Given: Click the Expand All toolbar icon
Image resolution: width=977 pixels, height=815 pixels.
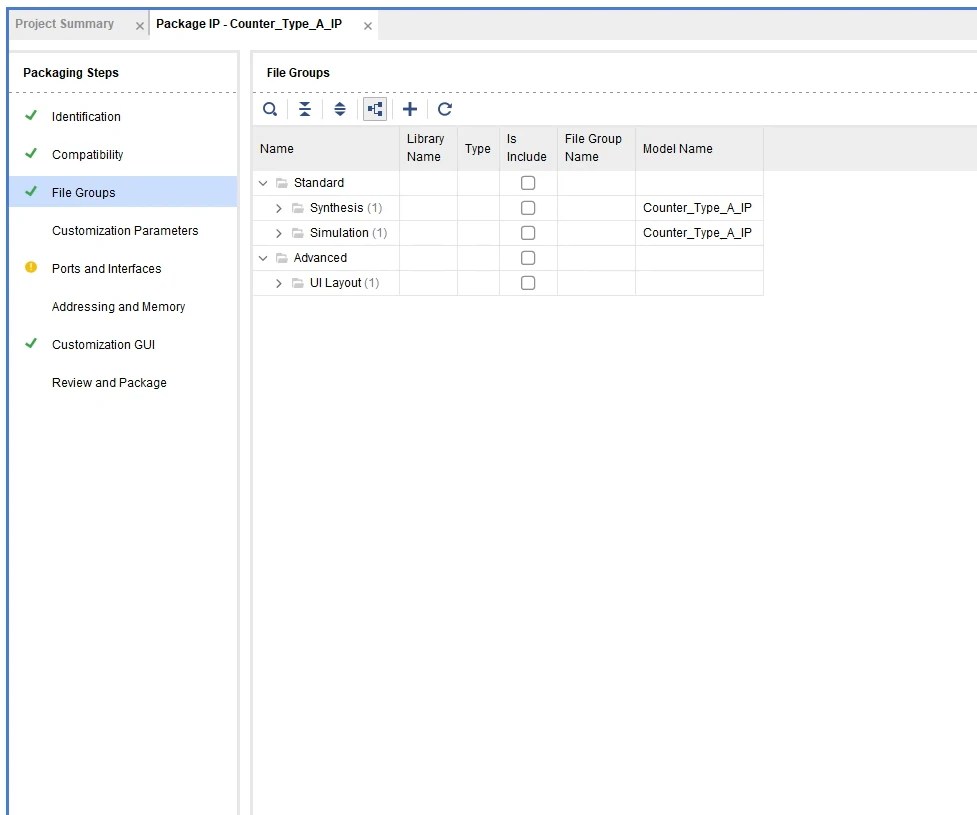Looking at the screenshot, I should tap(340, 109).
